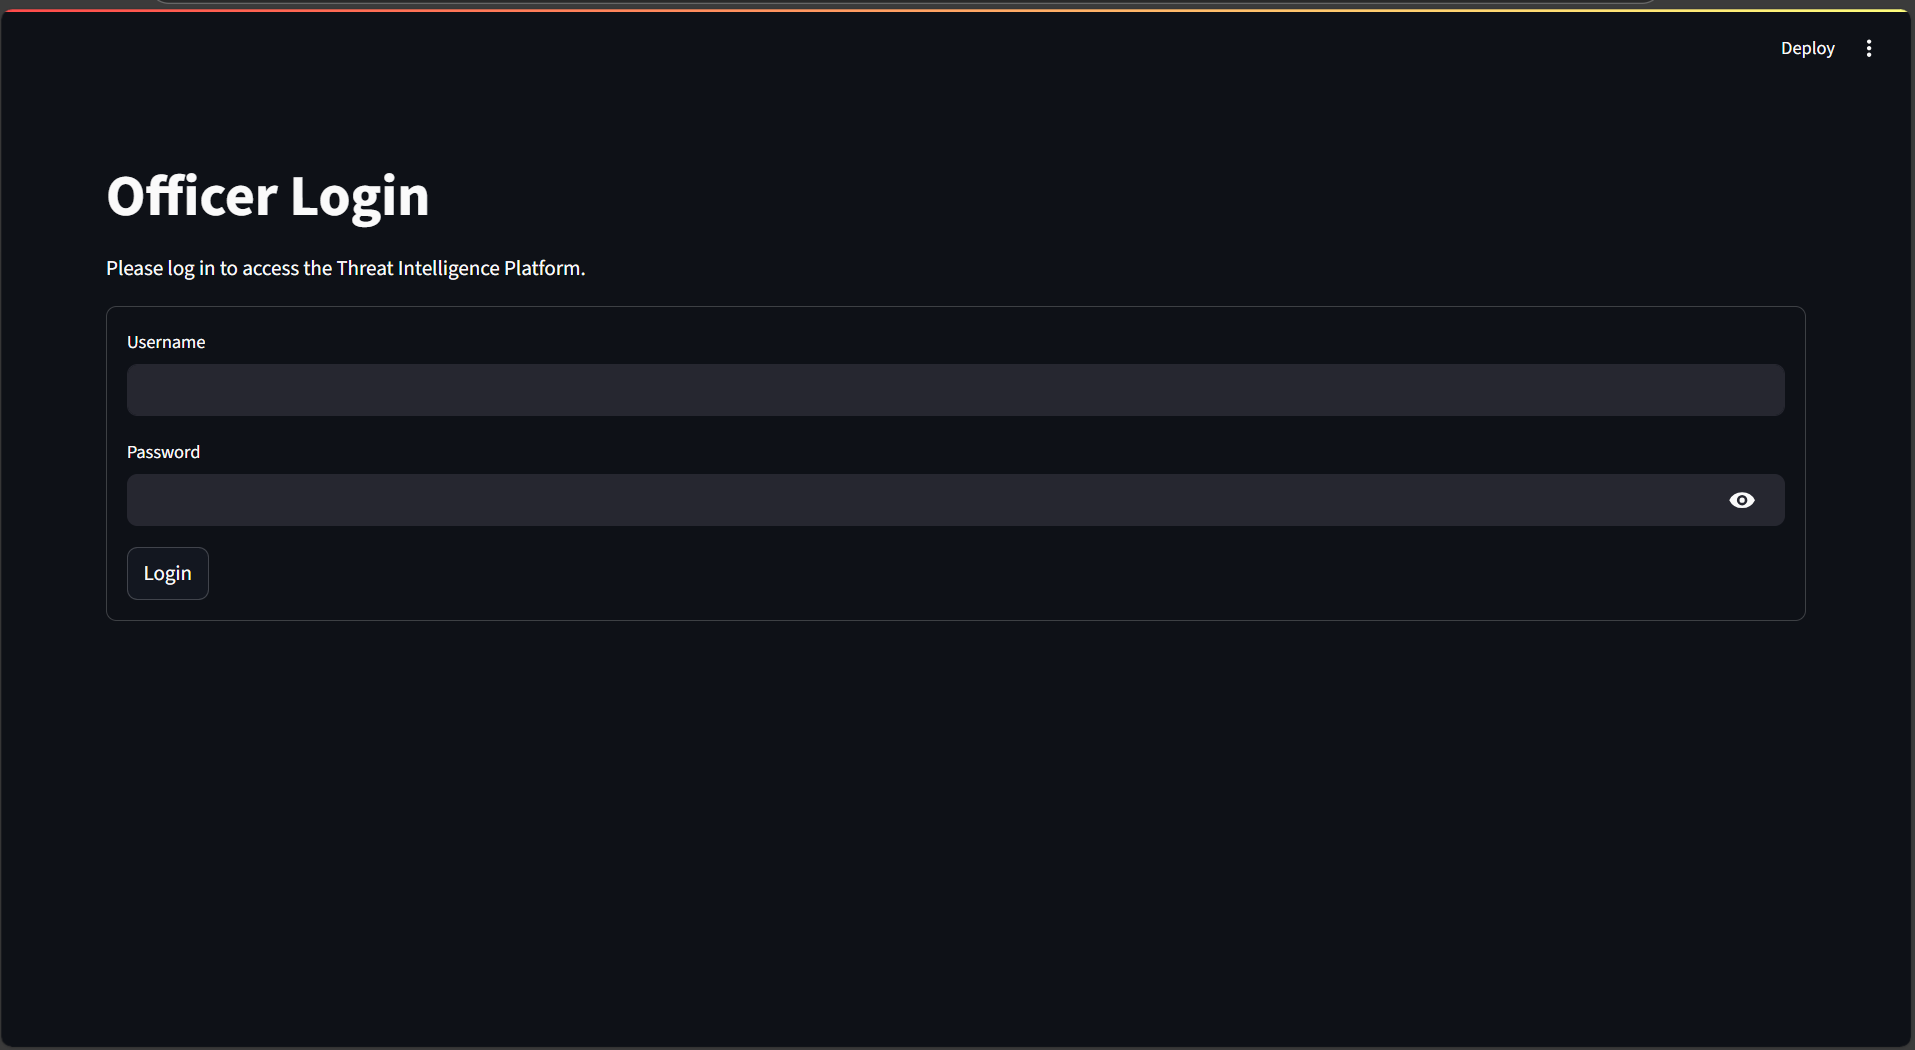Click the Threat Intelligence Platform description text

[346, 268]
